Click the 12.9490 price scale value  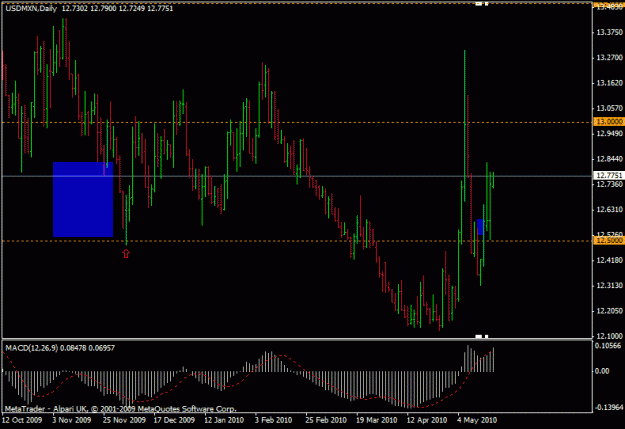609,134
